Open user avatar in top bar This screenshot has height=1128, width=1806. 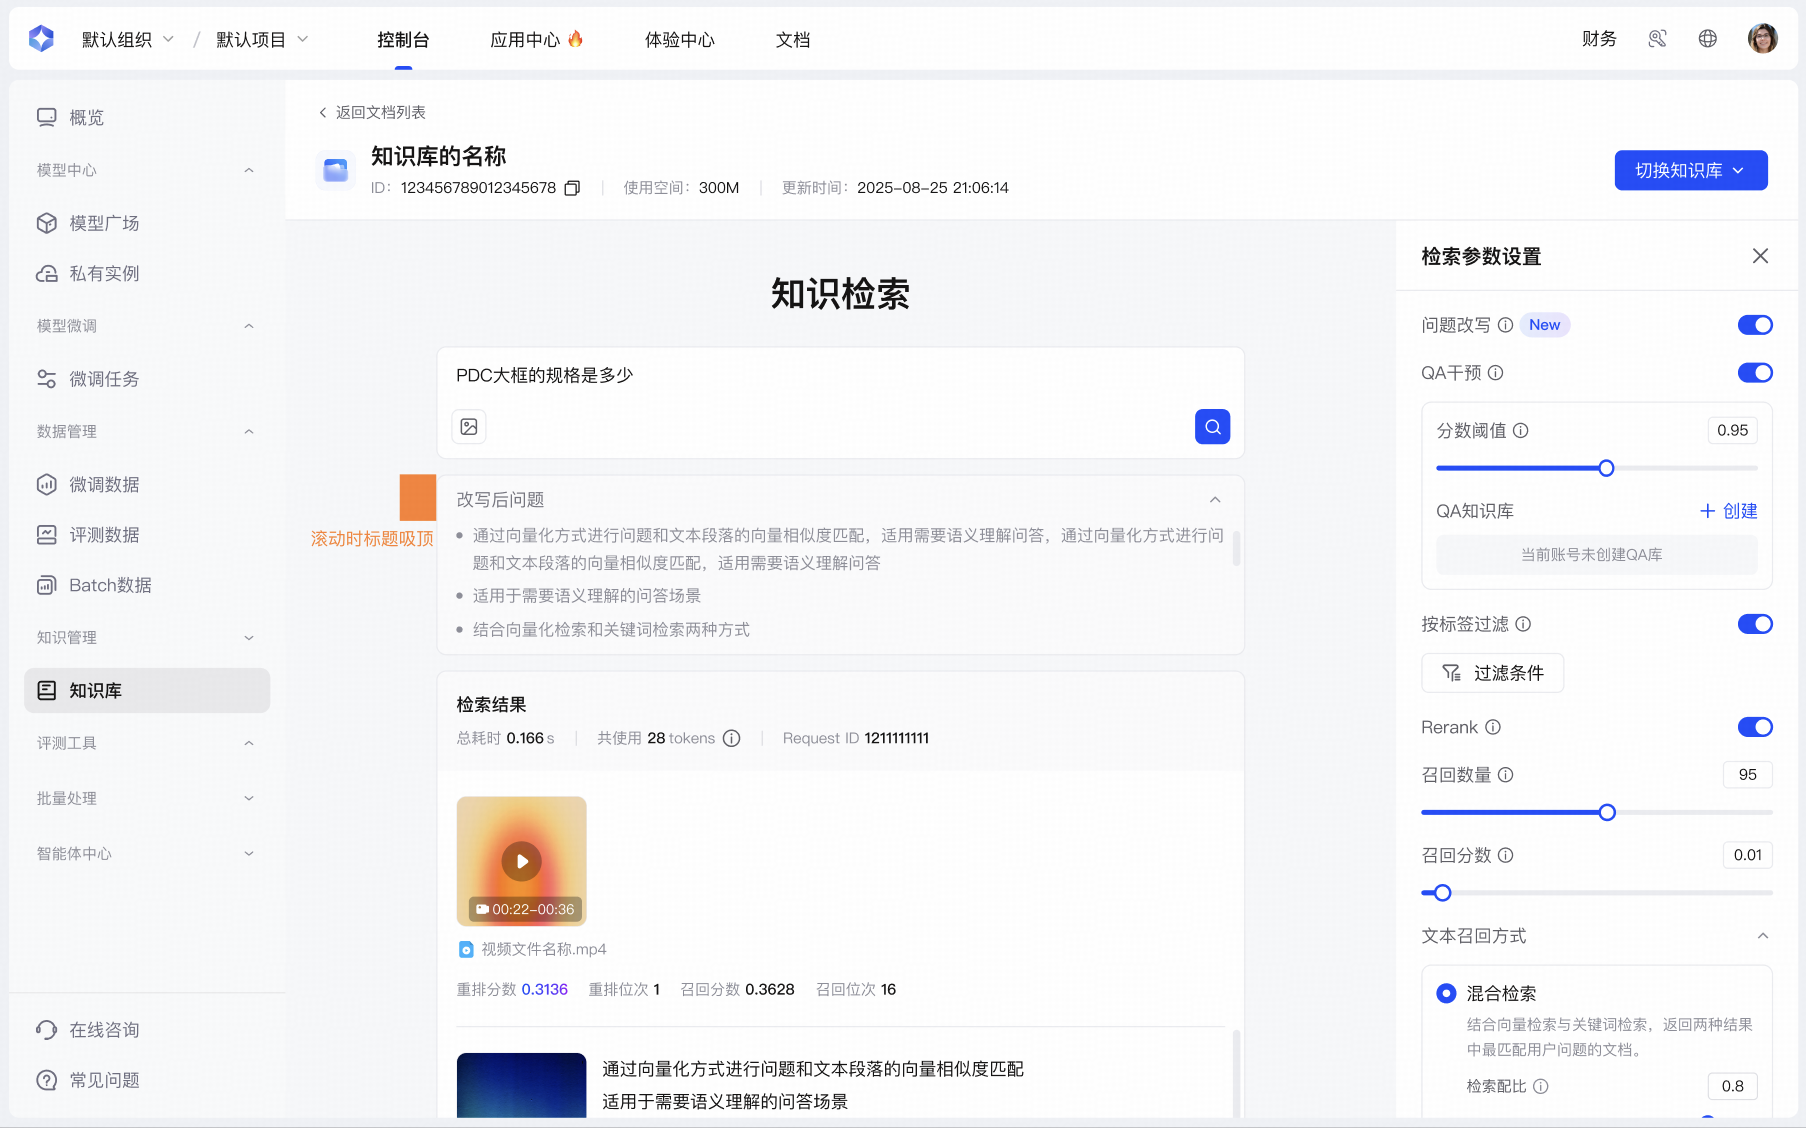click(1762, 39)
